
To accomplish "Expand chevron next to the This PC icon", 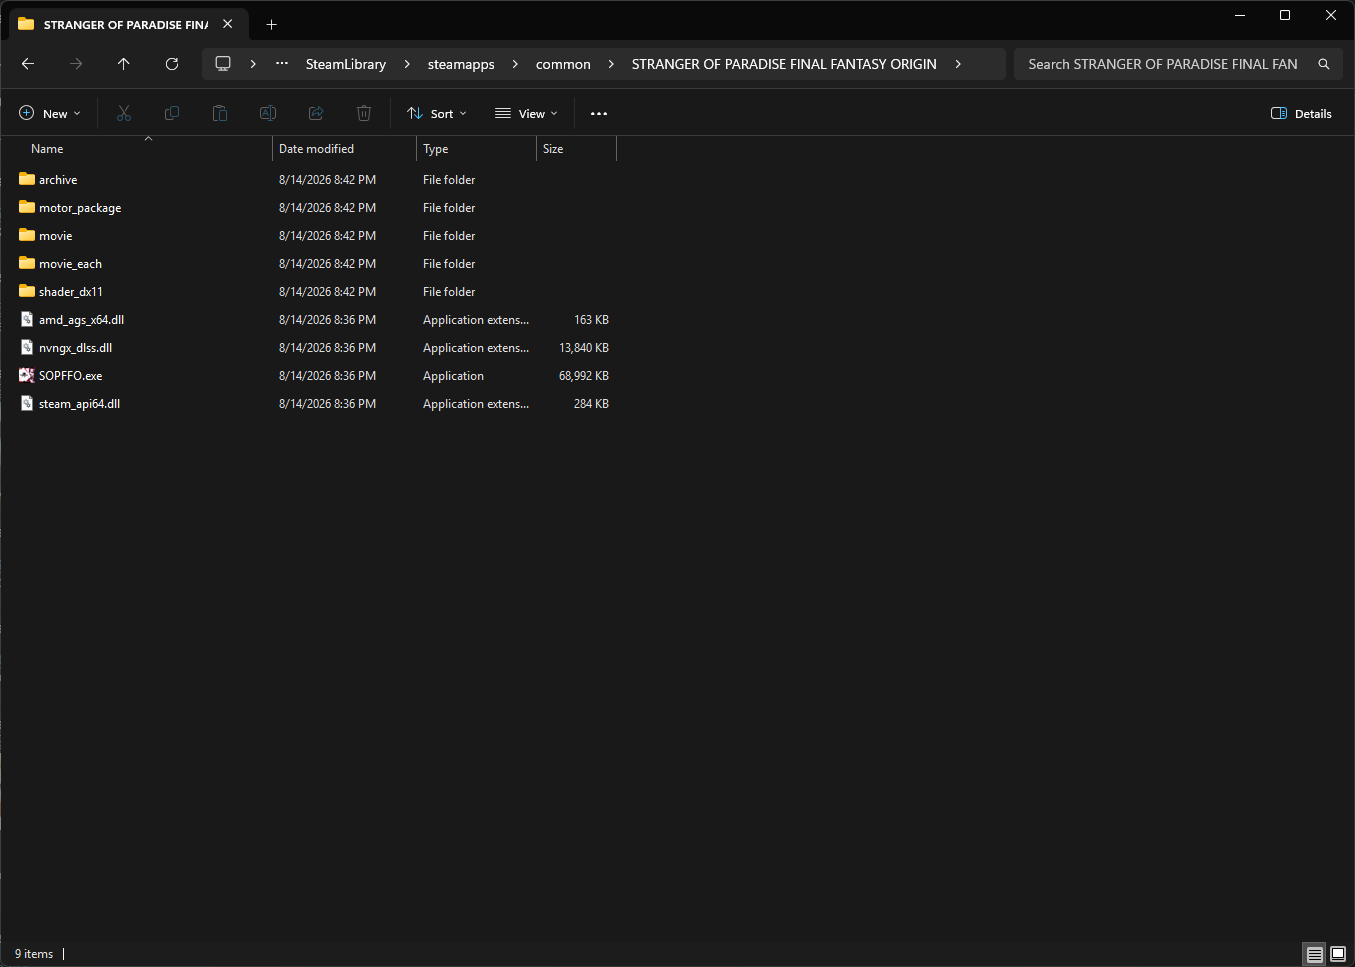I will point(253,64).
